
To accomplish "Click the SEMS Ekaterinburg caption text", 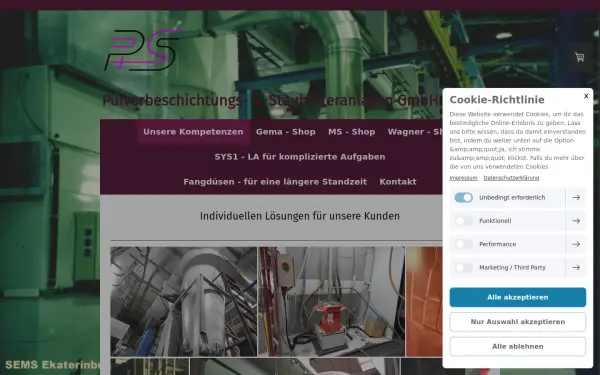I will pyautogui.click(x=52, y=365).
